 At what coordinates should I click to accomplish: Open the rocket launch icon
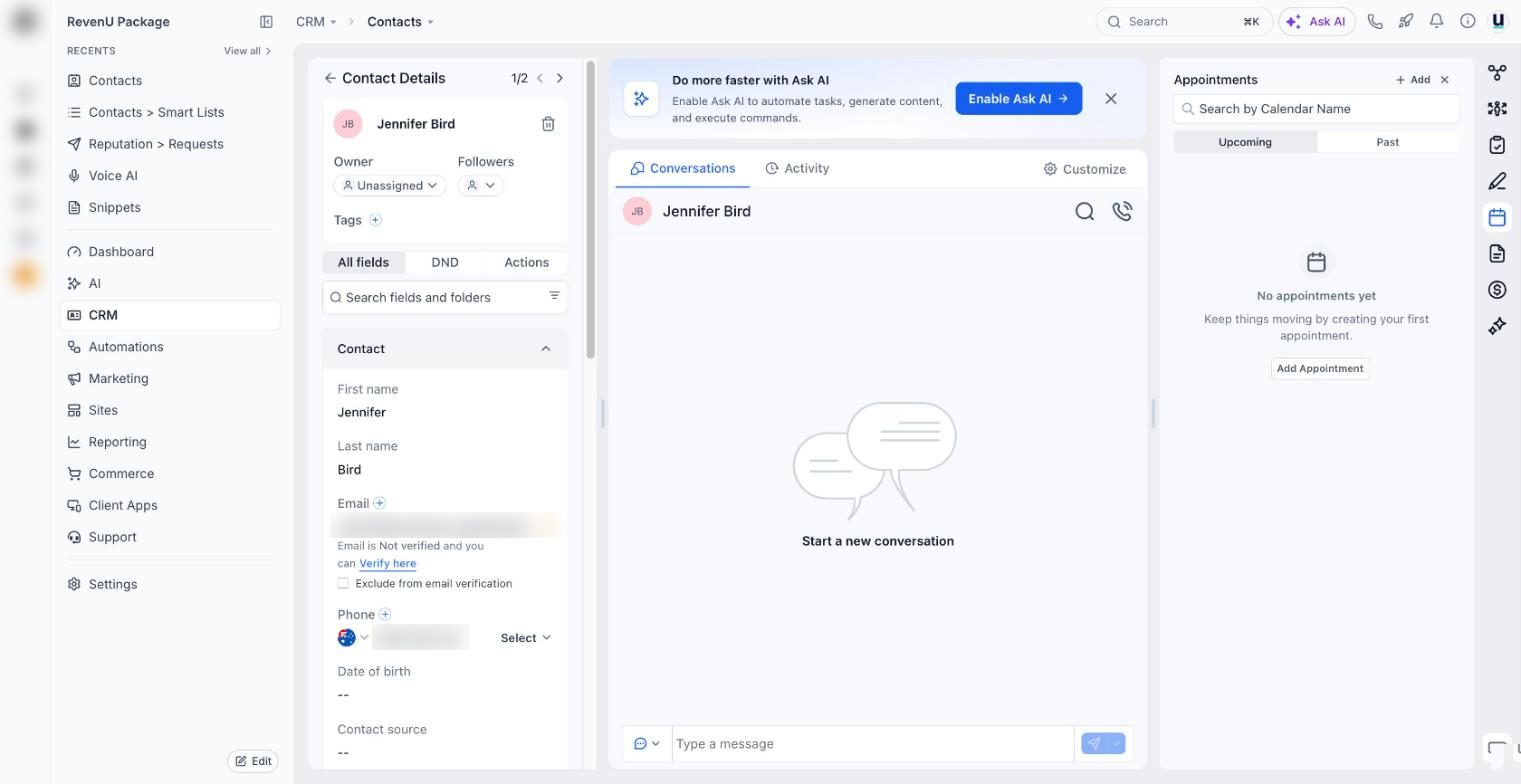[1406, 21]
